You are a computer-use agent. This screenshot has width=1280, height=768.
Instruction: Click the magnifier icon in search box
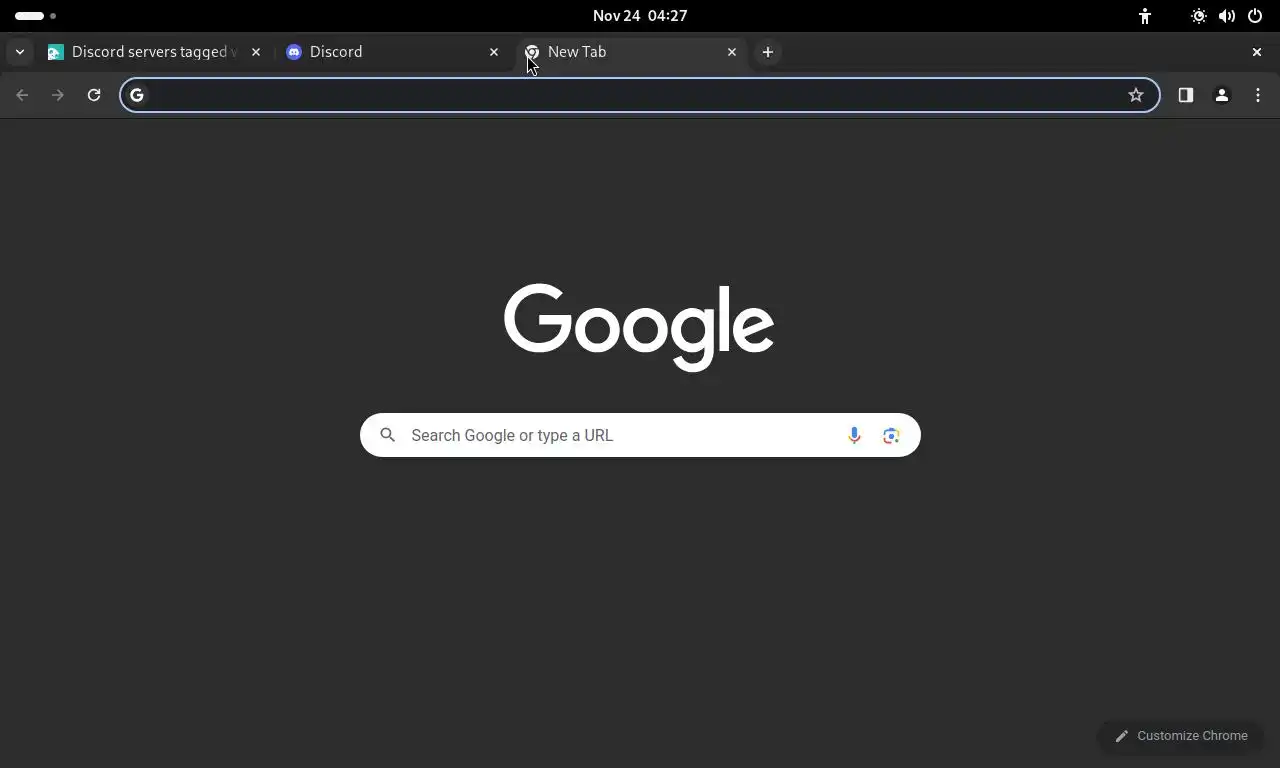click(x=388, y=435)
